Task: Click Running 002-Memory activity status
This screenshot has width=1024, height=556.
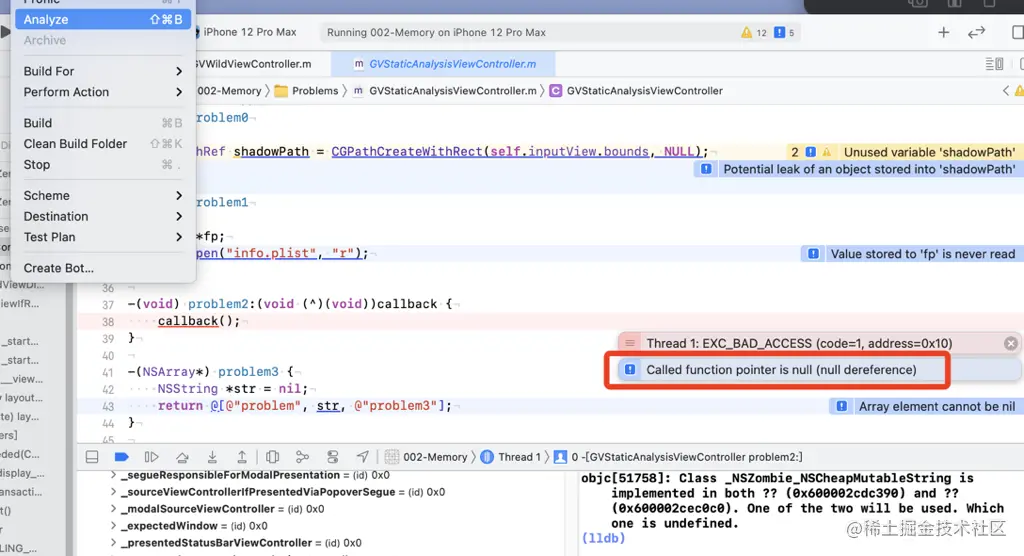Action: (x=436, y=33)
